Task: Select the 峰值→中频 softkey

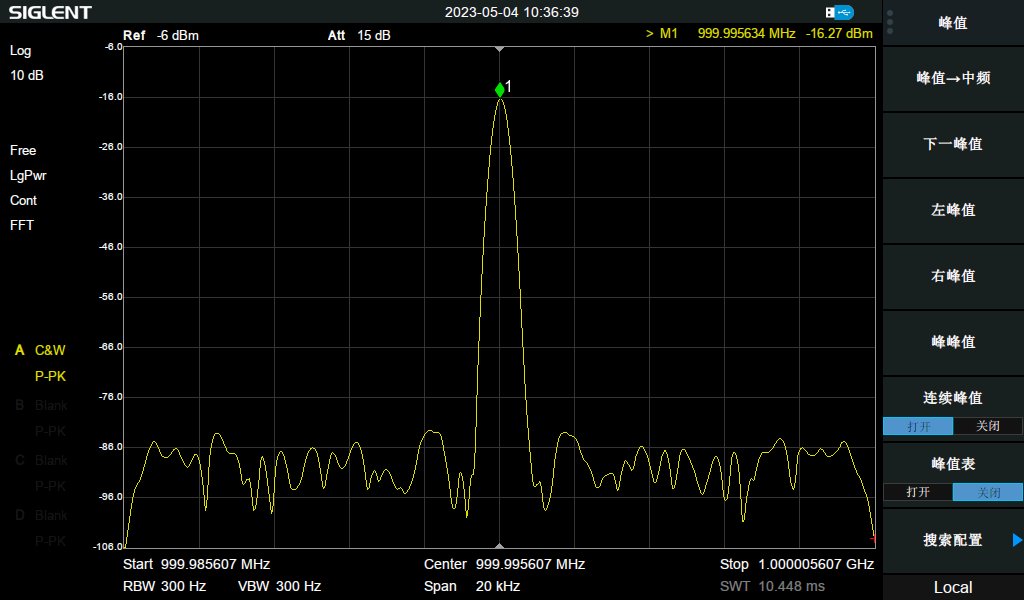Action: click(x=953, y=78)
